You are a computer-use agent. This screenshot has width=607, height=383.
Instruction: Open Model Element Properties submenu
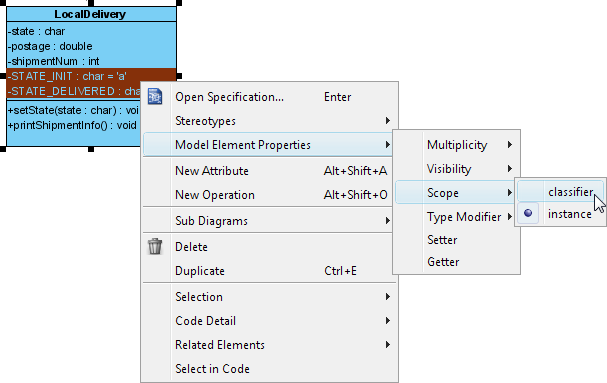tap(268, 144)
